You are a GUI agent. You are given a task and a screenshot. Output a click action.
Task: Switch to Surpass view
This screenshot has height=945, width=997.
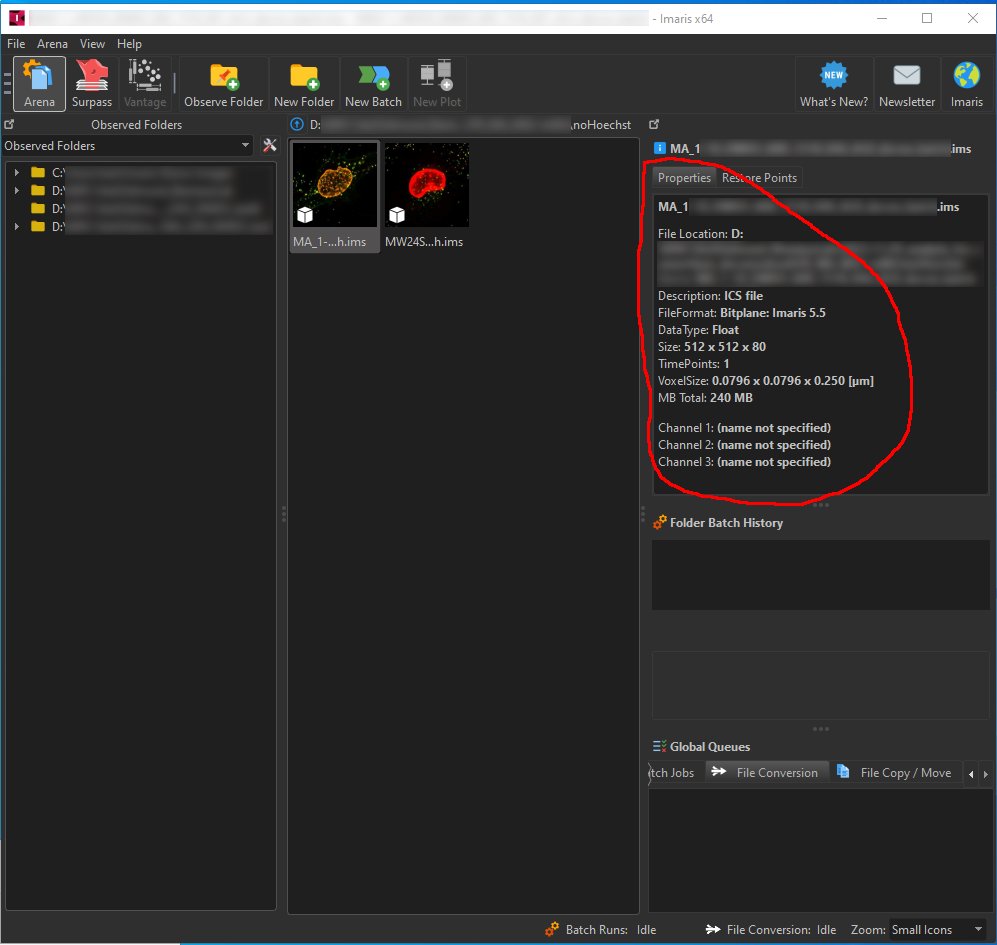tap(91, 83)
